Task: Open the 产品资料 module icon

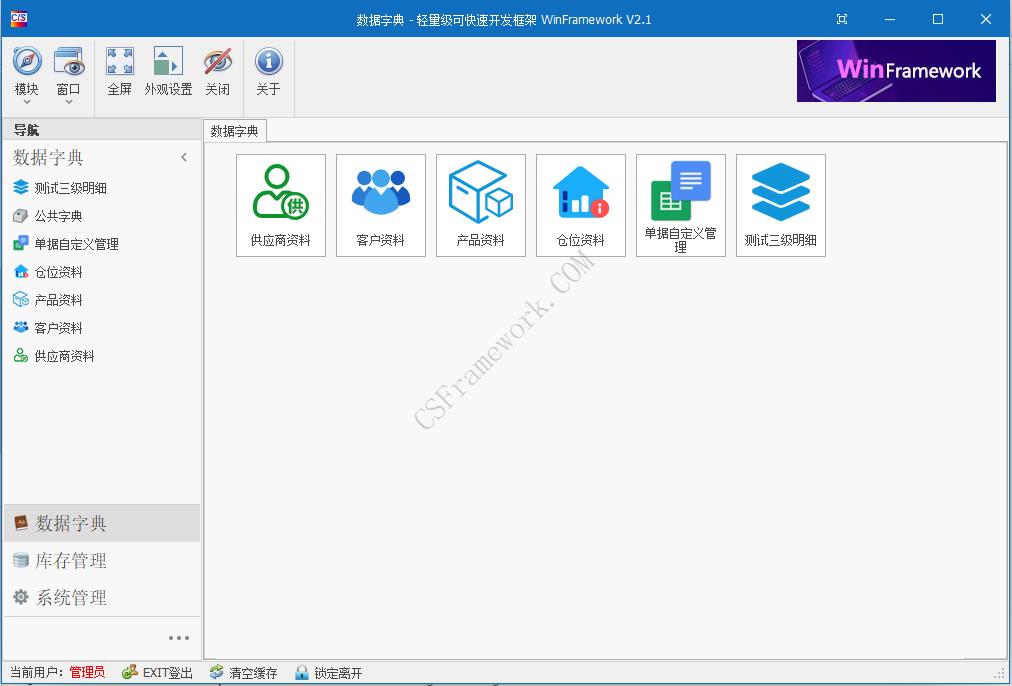Action: (x=480, y=205)
